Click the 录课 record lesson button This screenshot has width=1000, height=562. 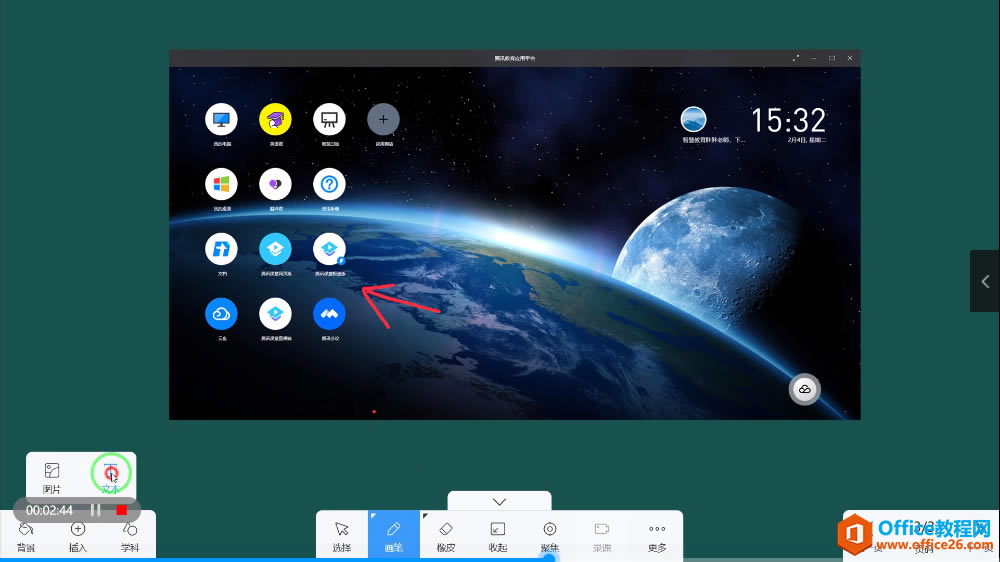coord(602,536)
